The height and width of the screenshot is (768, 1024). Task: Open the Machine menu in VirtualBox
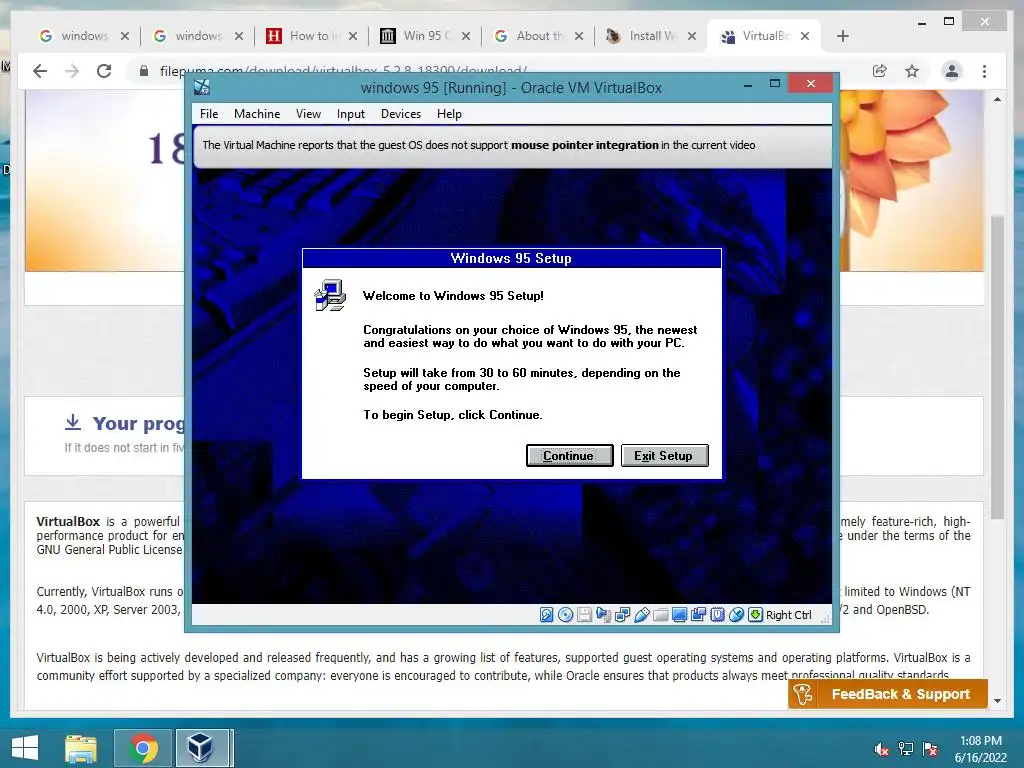[x=257, y=114]
